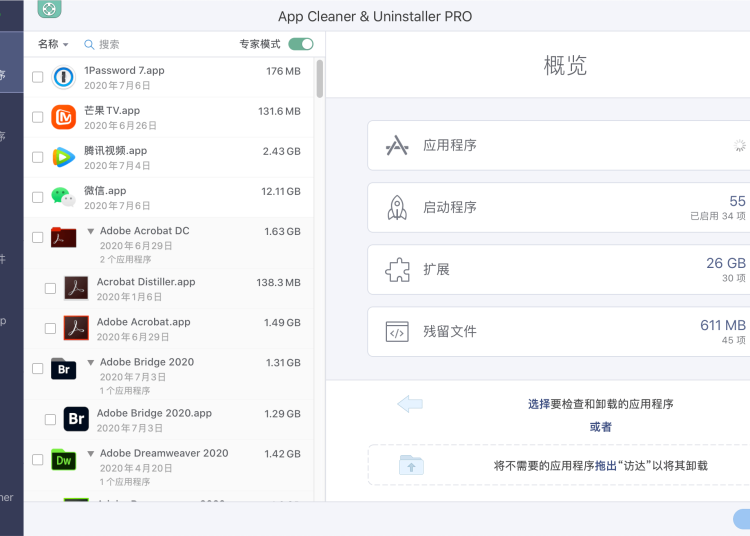Click the 选择 link text
The width and height of the screenshot is (750, 536).
(x=539, y=404)
